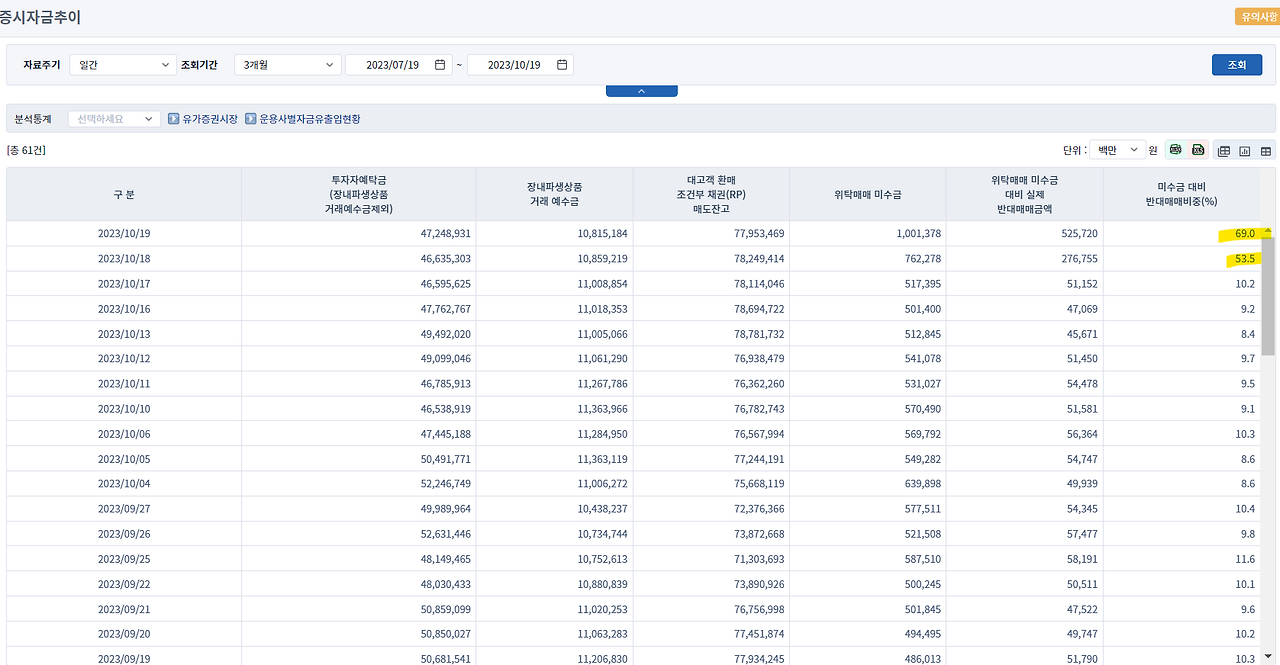This screenshot has height=665, width=1280.
Task: Collapse the search panel with chevron bar
Action: click(641, 91)
